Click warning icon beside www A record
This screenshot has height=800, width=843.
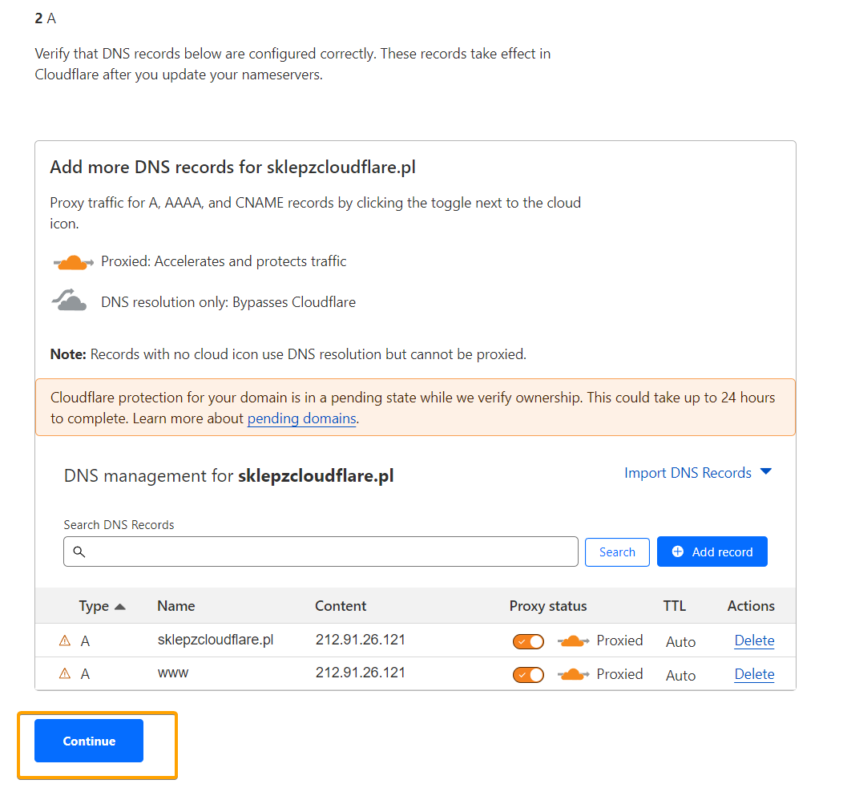click(65, 674)
